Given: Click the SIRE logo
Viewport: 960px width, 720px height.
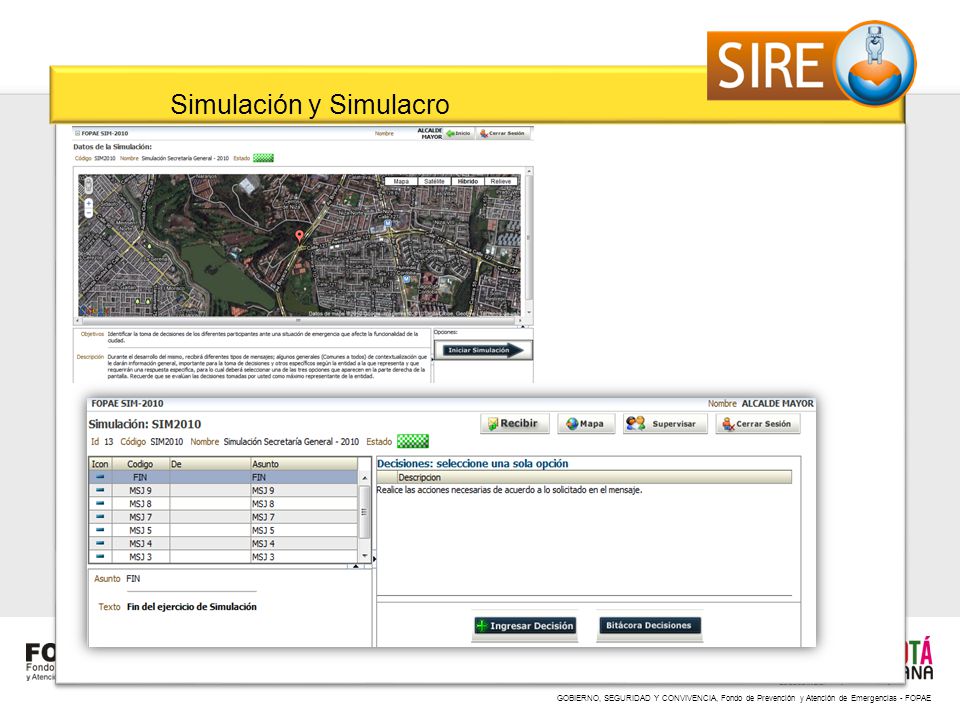Looking at the screenshot, I should pyautogui.click(x=812, y=65).
